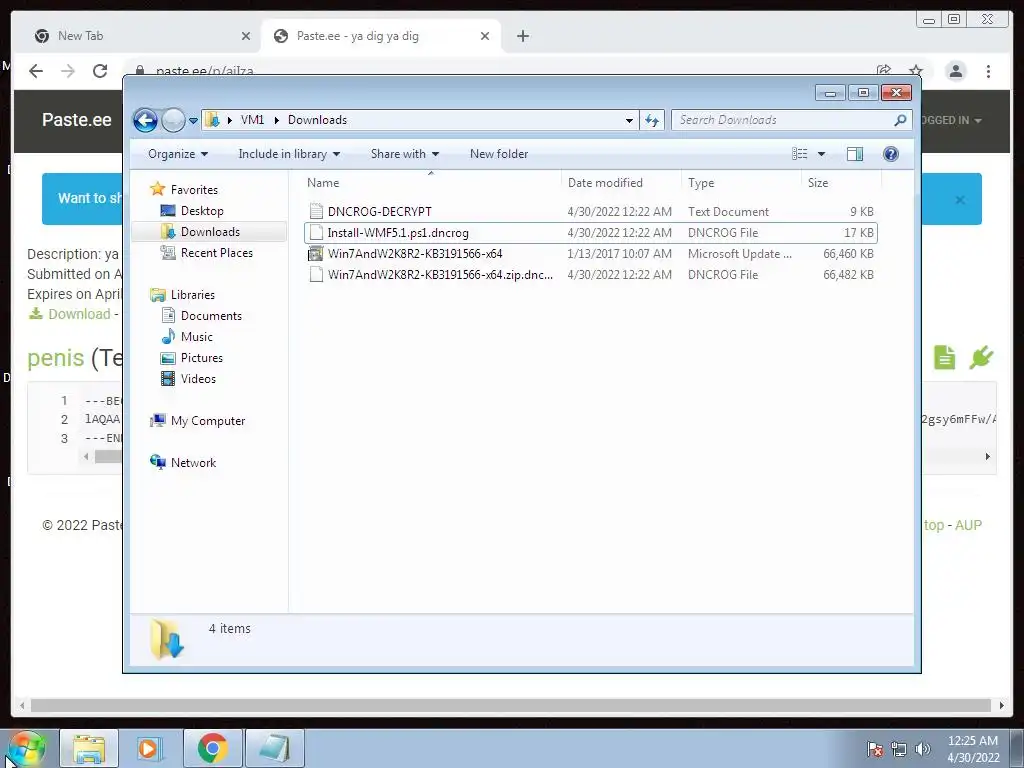Bookmark this page with Chrome's star

tap(916, 71)
